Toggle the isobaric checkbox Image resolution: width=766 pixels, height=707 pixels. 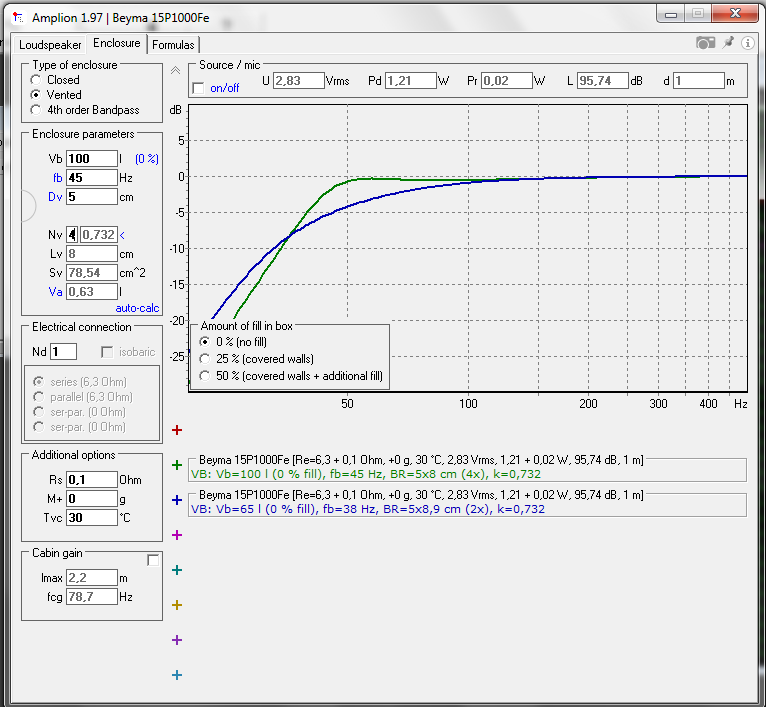click(106, 352)
